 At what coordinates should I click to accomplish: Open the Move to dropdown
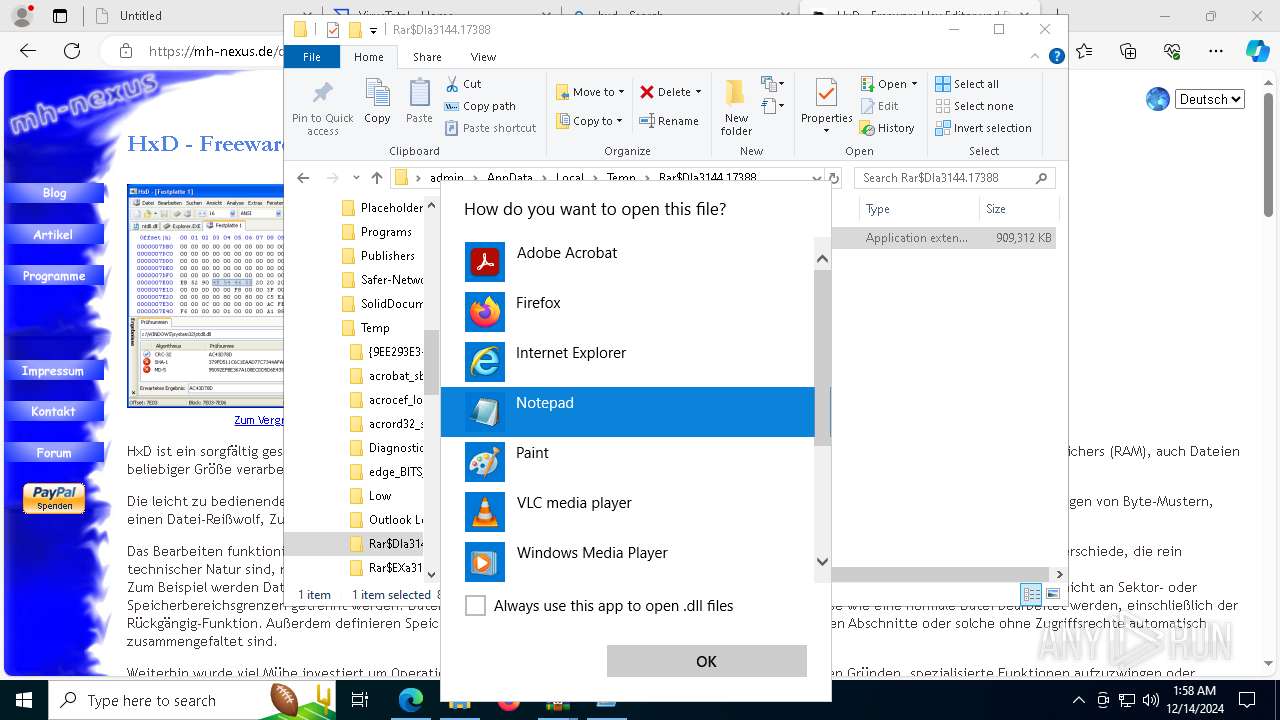(589, 92)
